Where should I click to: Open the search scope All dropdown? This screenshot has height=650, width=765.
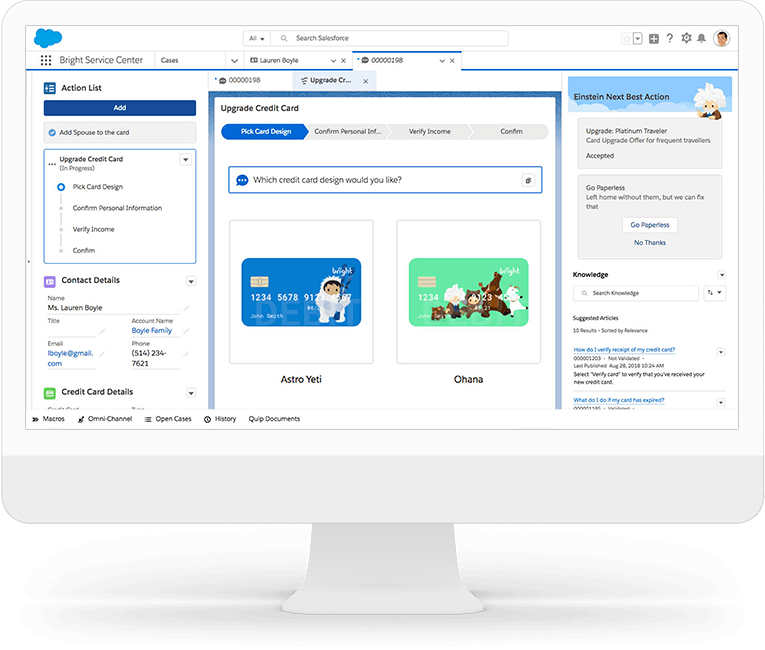coord(256,38)
